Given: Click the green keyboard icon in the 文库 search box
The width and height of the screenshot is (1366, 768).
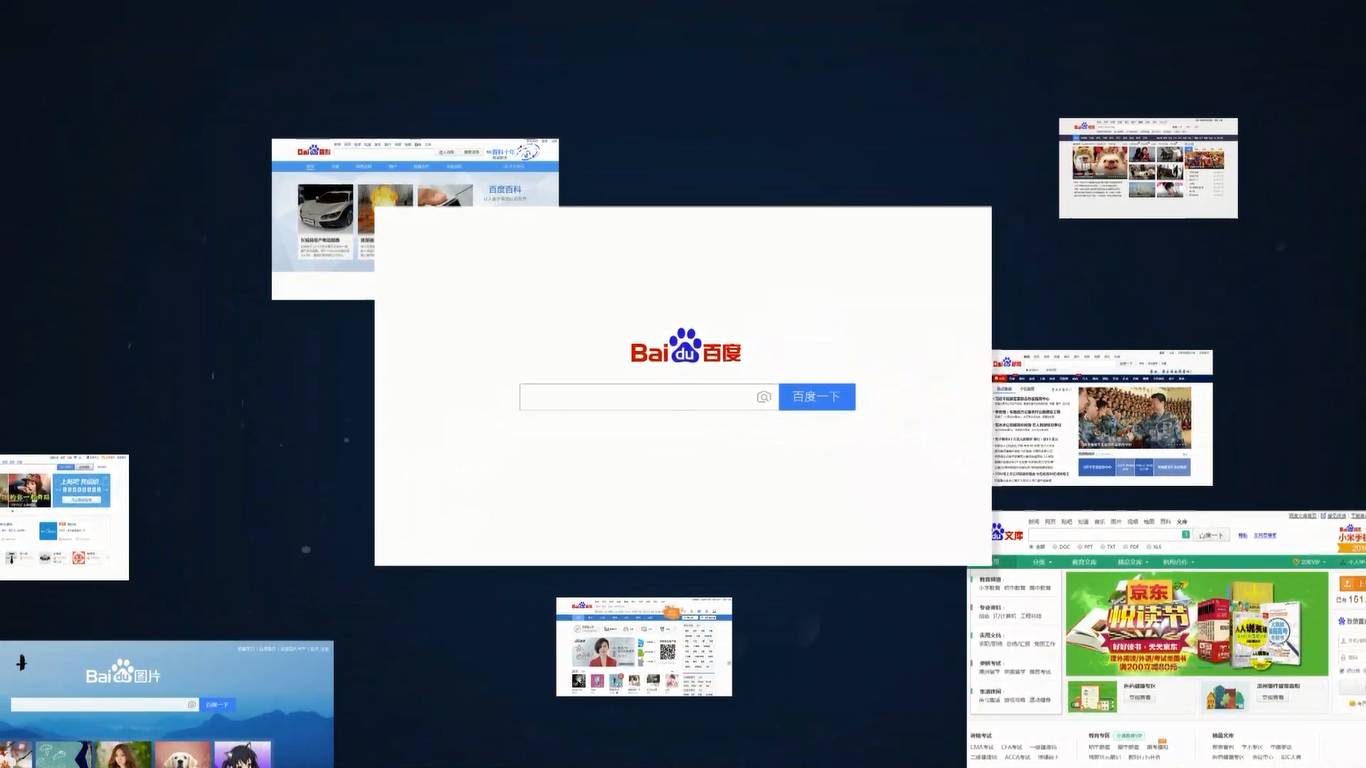Looking at the screenshot, I should (1187, 535).
